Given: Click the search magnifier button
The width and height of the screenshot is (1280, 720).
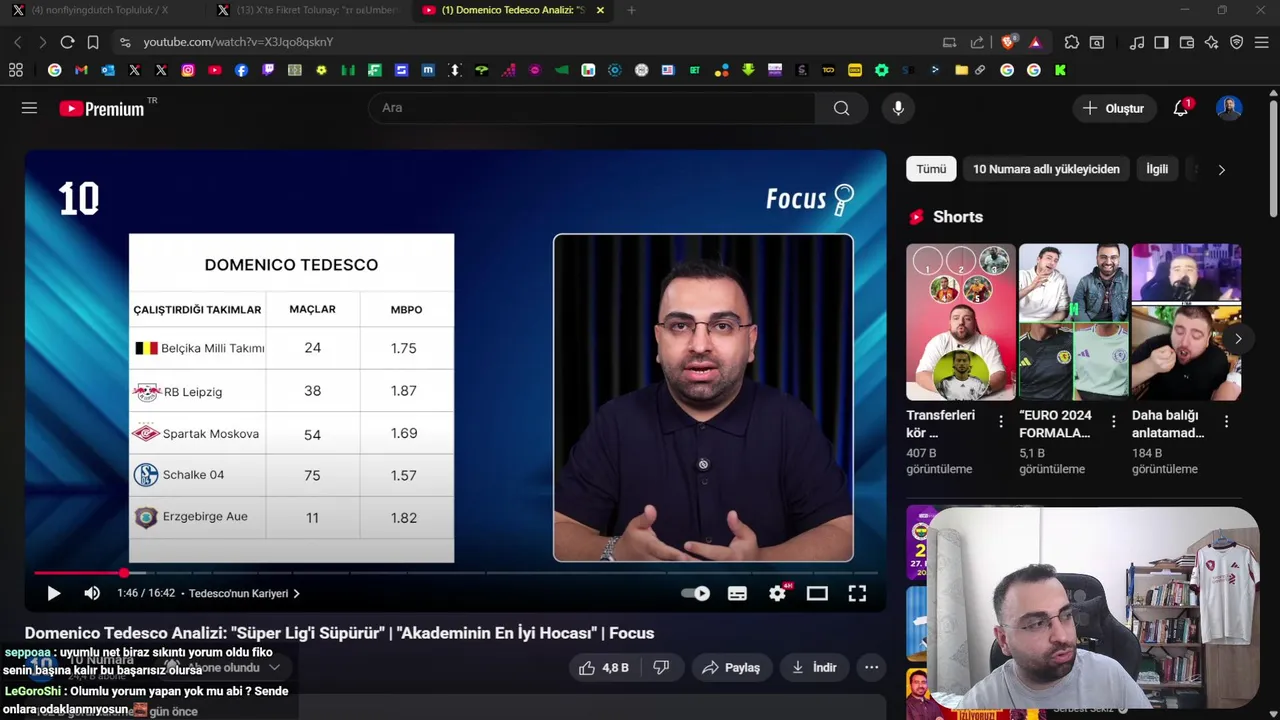Looking at the screenshot, I should point(841,108).
